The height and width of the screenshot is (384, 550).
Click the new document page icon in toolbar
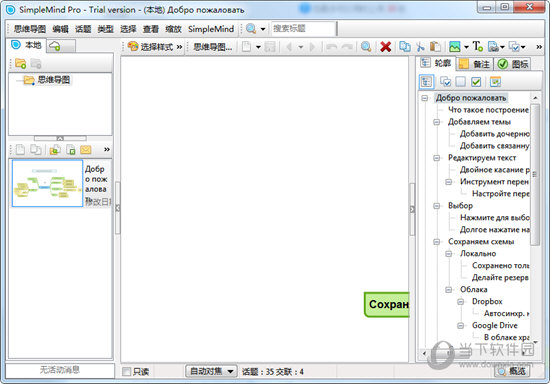point(247,46)
